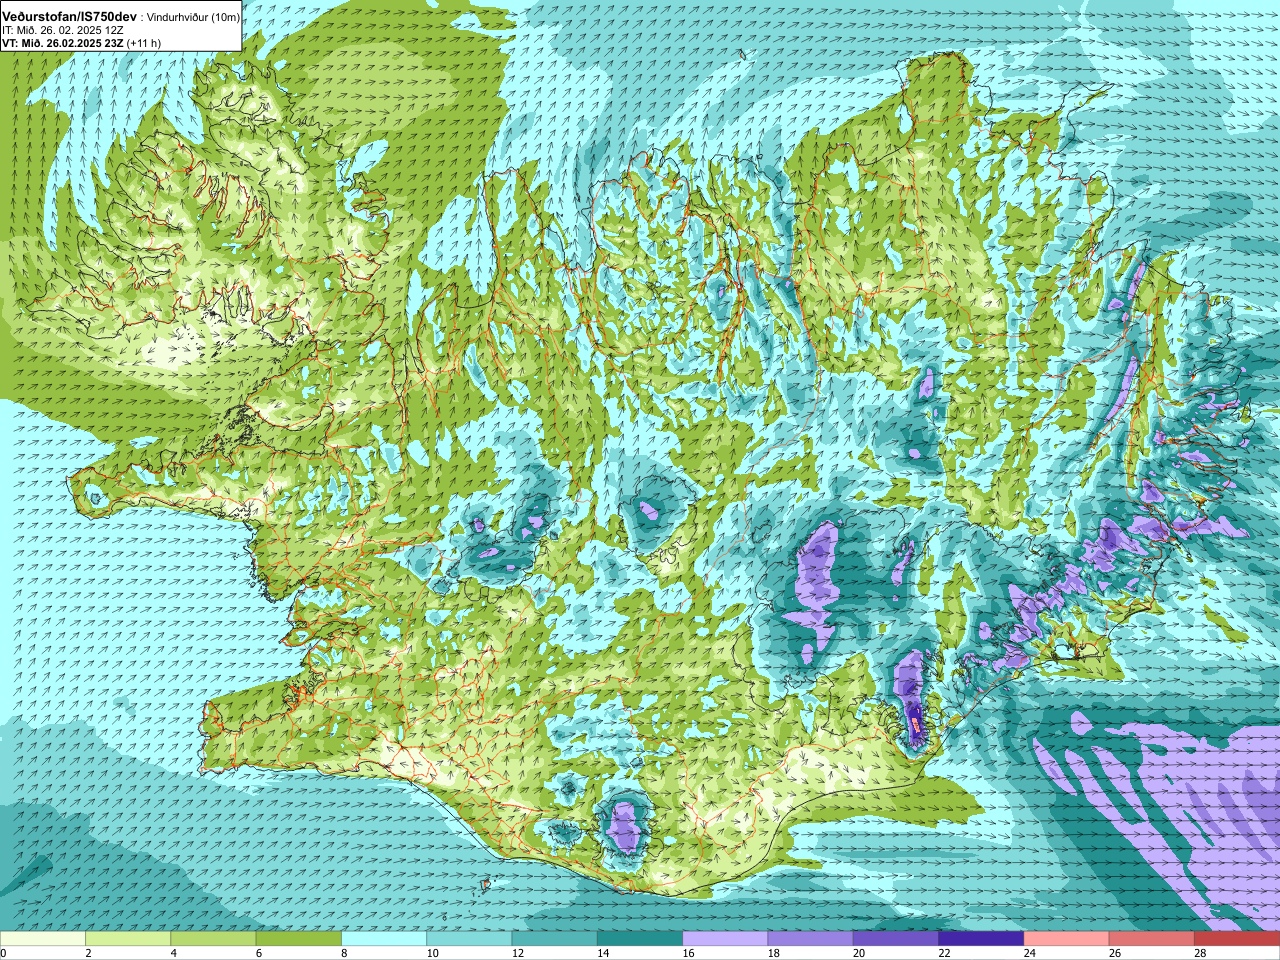1280x960 pixels.
Task: Click the "IT: Mið. 26. 02. 2025 12Z" line
Action: click(64, 30)
